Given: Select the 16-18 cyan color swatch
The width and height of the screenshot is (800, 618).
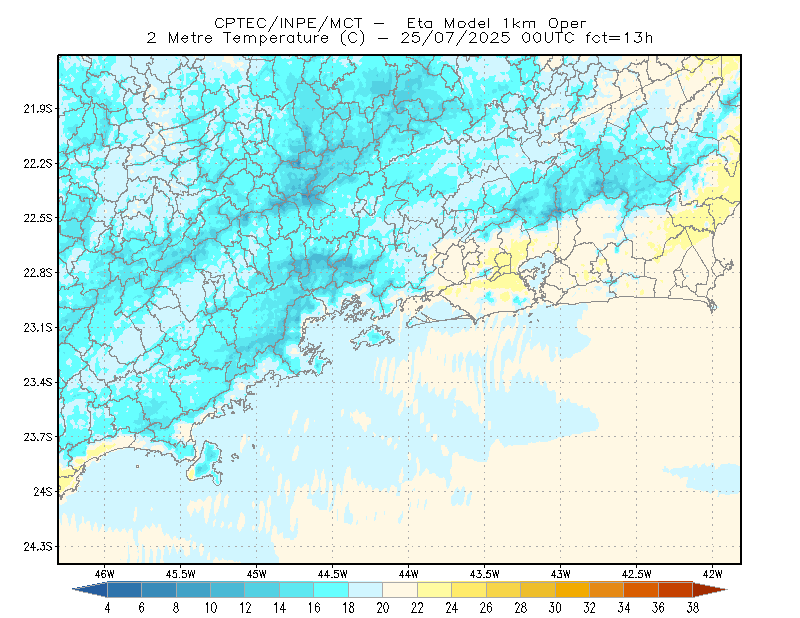Looking at the screenshot, I should [331, 590].
